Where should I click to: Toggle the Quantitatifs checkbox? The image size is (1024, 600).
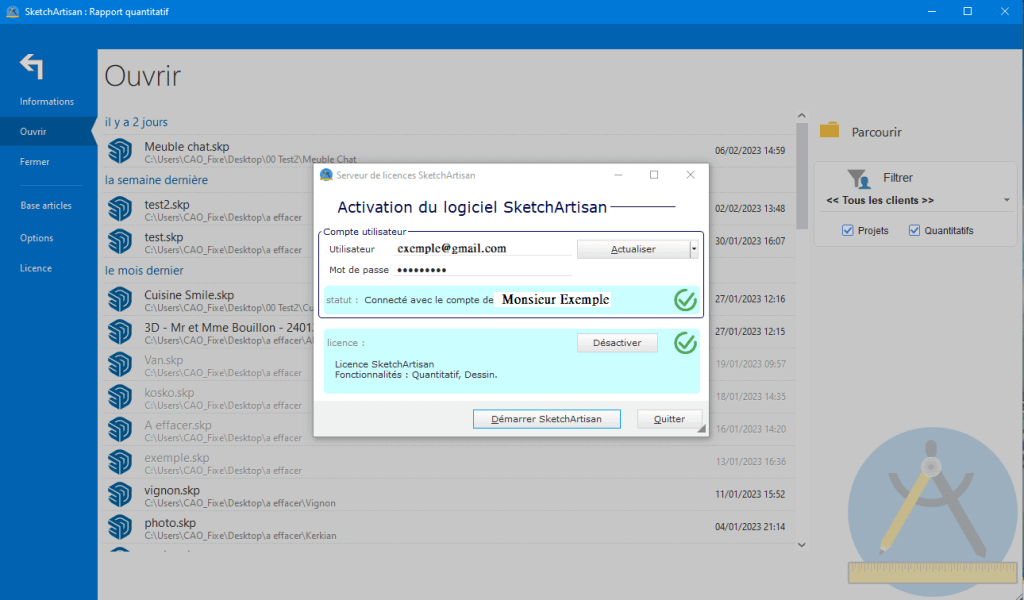(x=914, y=230)
